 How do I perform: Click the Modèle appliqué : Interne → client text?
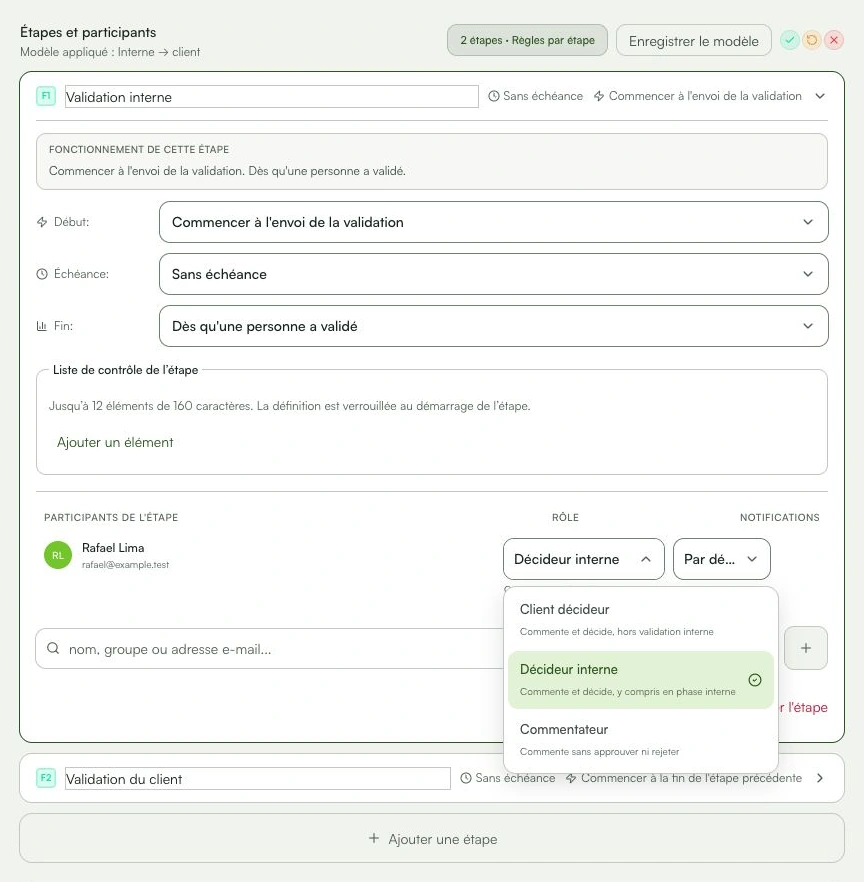coord(110,52)
